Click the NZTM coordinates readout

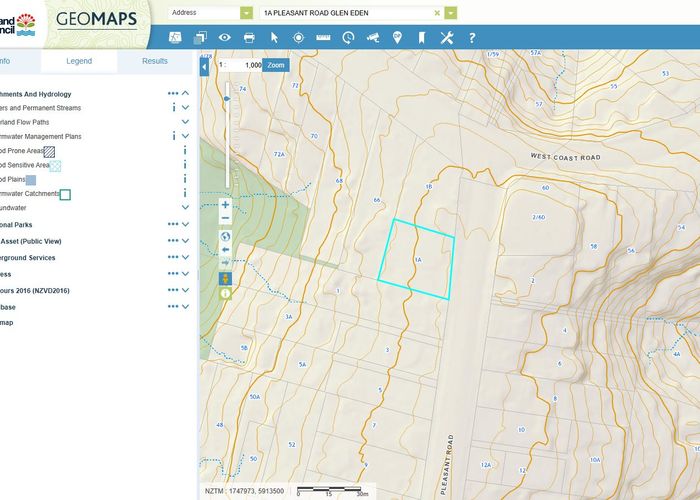pyautogui.click(x=244, y=491)
